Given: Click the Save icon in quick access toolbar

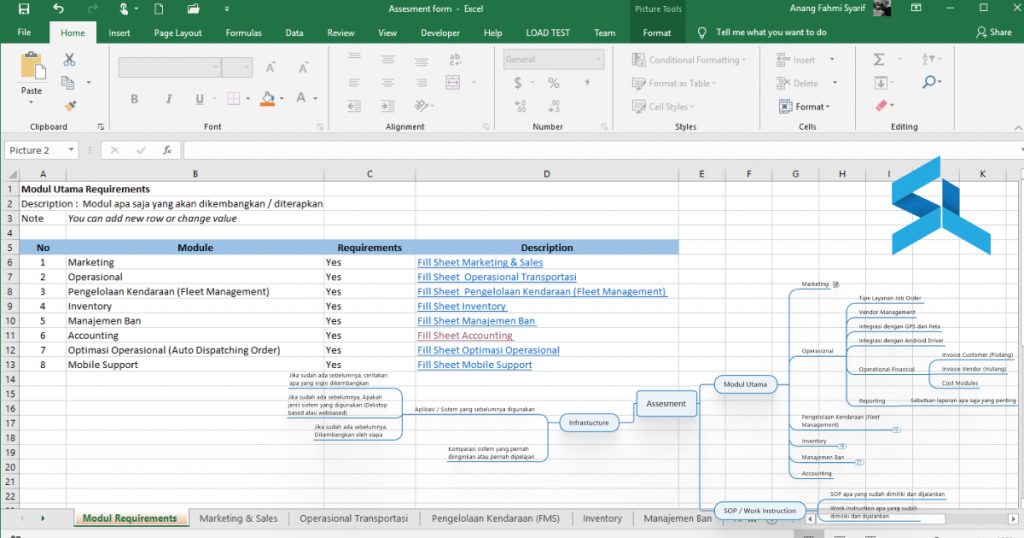Looking at the screenshot, I should (x=24, y=8).
